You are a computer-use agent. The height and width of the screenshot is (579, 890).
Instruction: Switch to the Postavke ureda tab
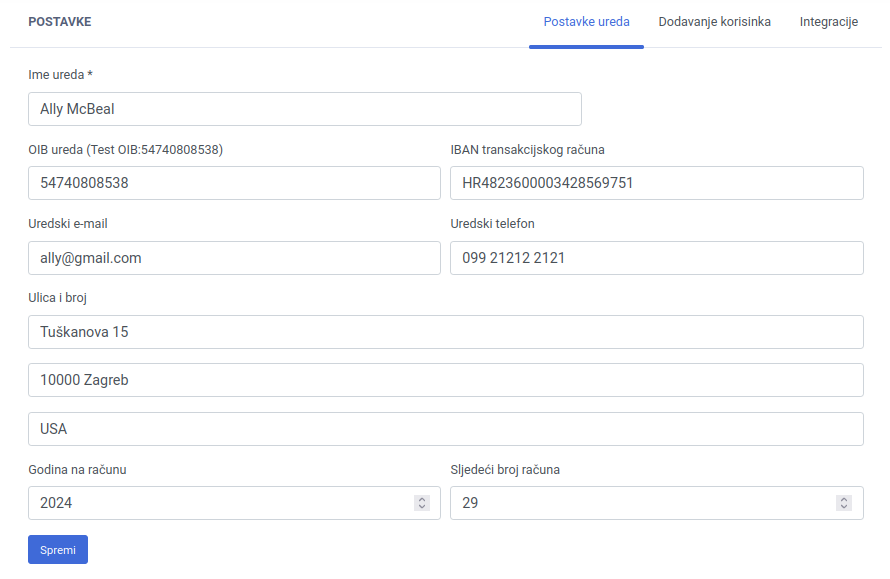click(586, 22)
